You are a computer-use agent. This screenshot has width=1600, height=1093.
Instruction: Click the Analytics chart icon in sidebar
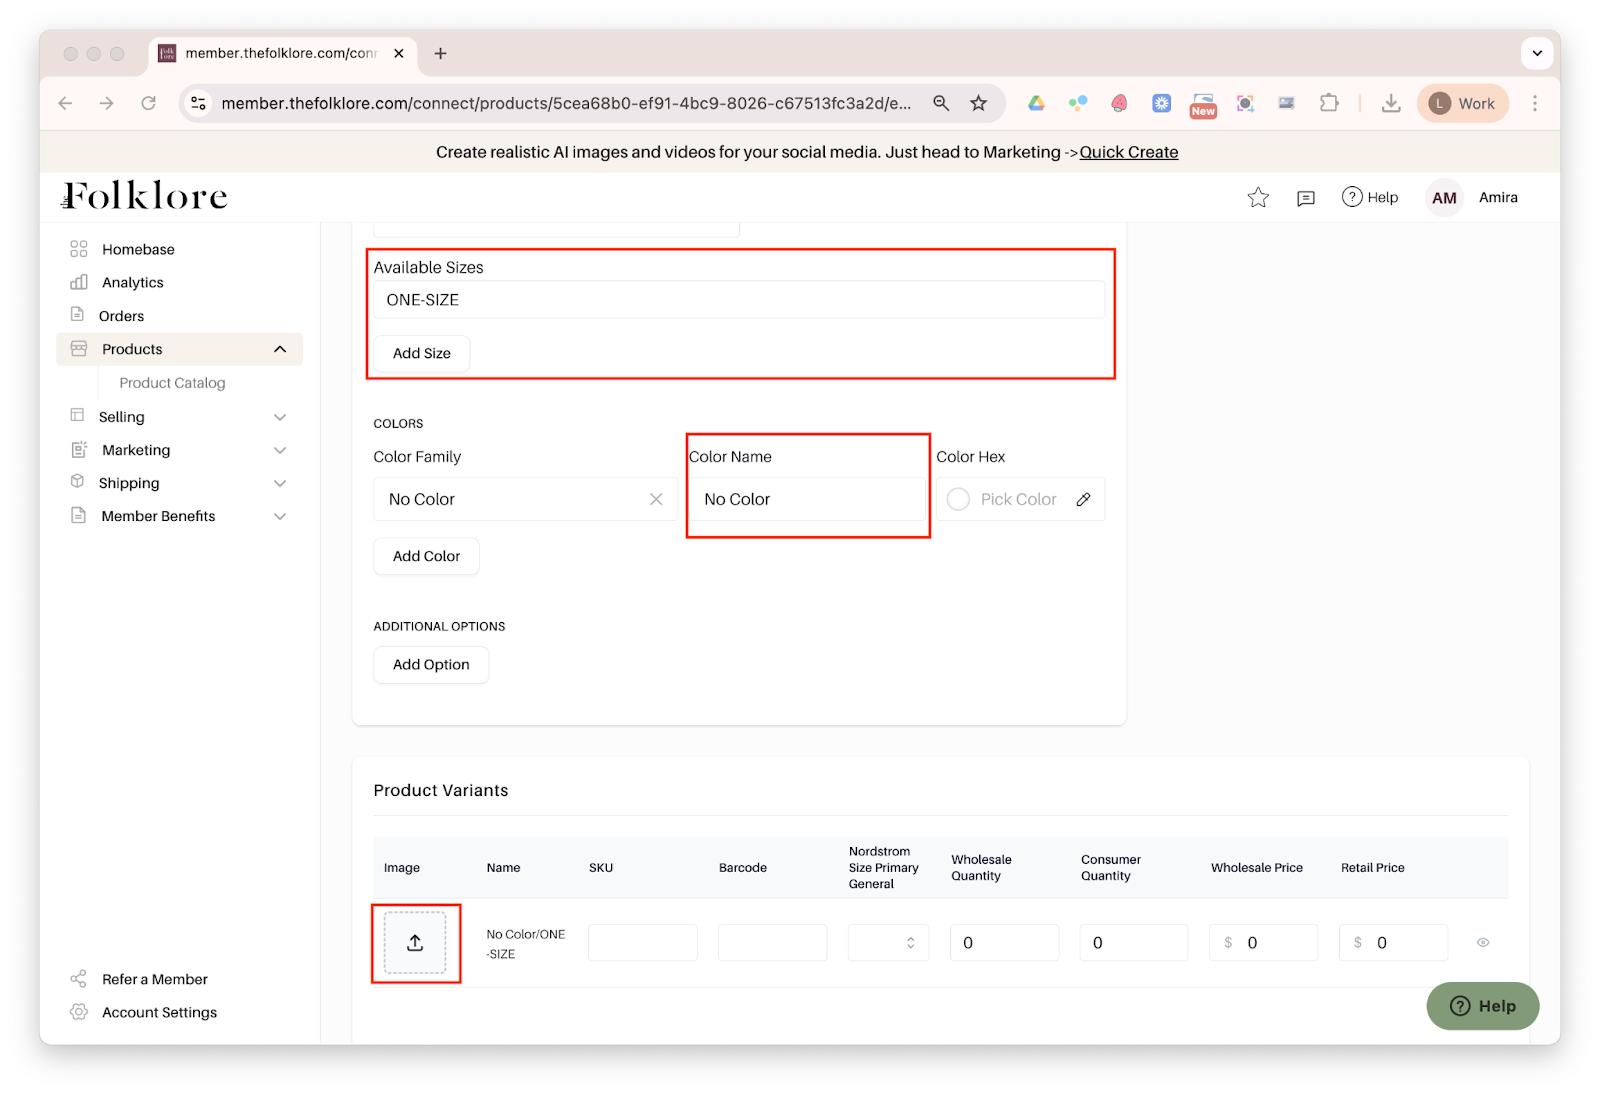[x=79, y=282]
